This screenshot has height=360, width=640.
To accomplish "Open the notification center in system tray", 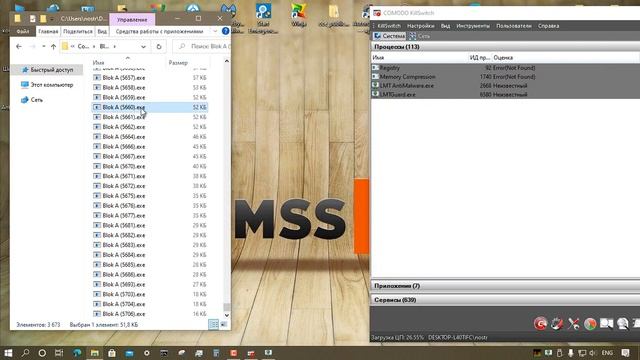I will (625, 353).
